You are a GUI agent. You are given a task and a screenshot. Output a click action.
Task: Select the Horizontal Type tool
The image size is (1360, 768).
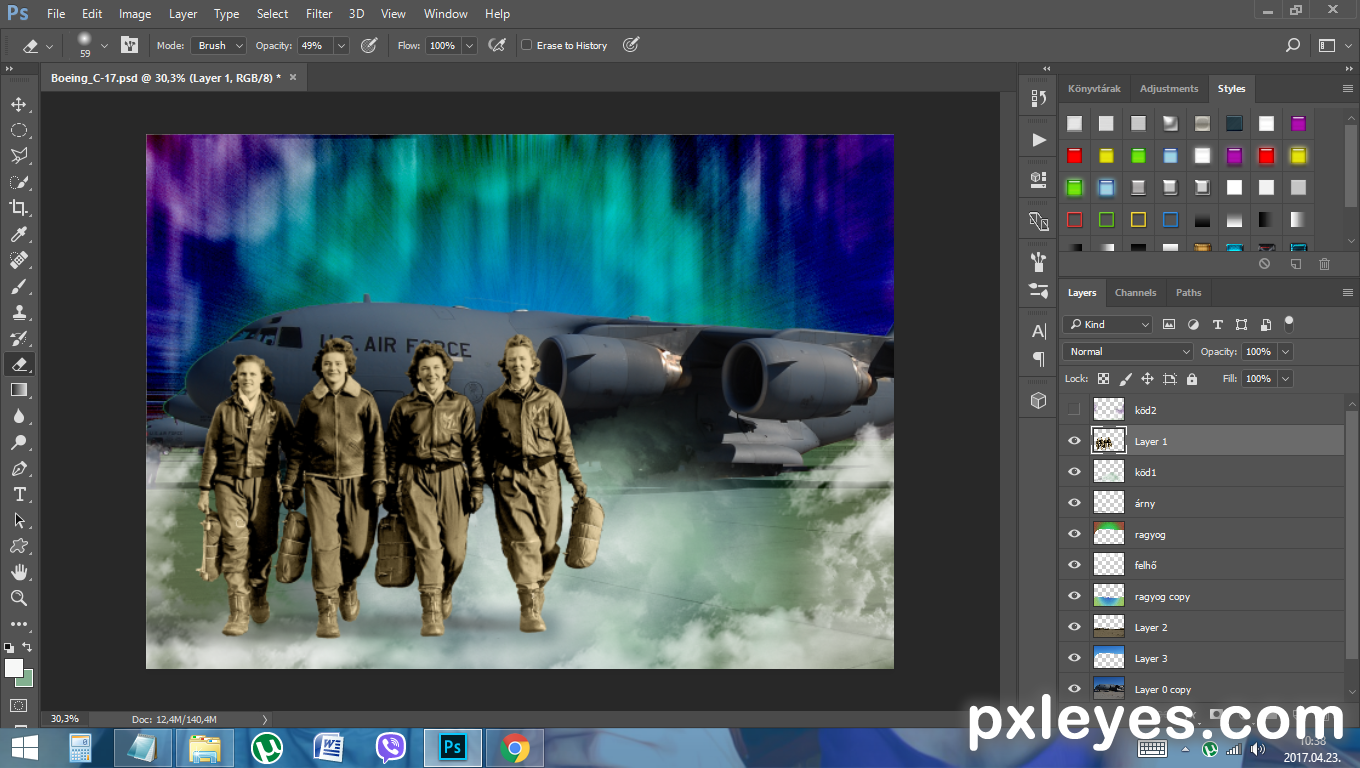click(x=19, y=494)
